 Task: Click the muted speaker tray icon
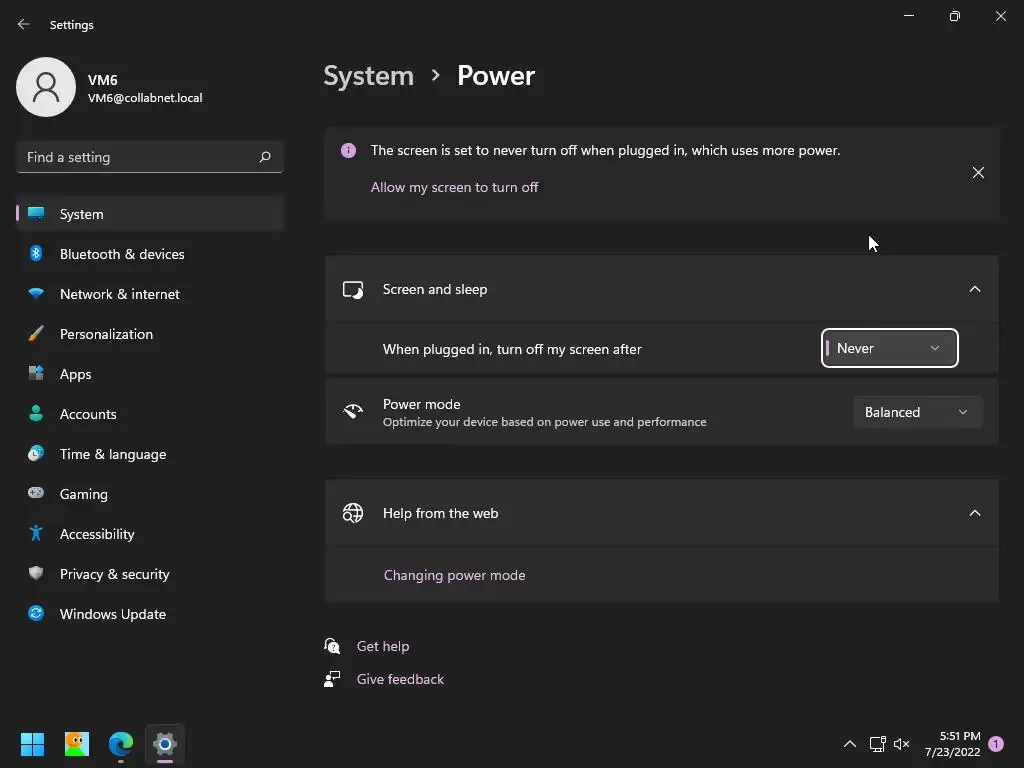click(901, 744)
